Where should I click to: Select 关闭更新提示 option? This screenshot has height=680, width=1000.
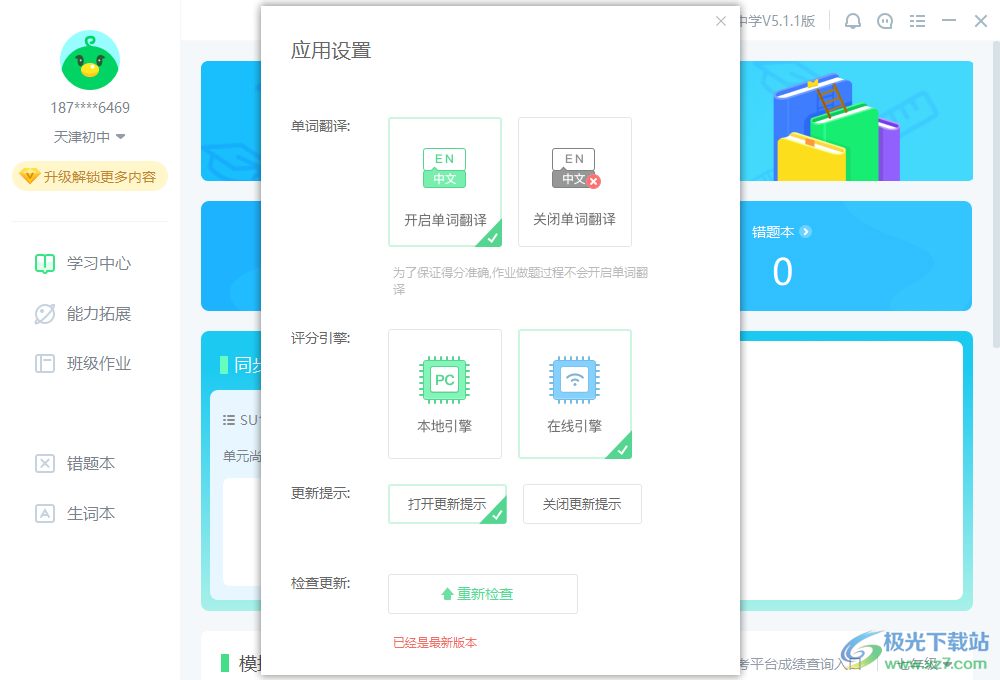click(582, 504)
